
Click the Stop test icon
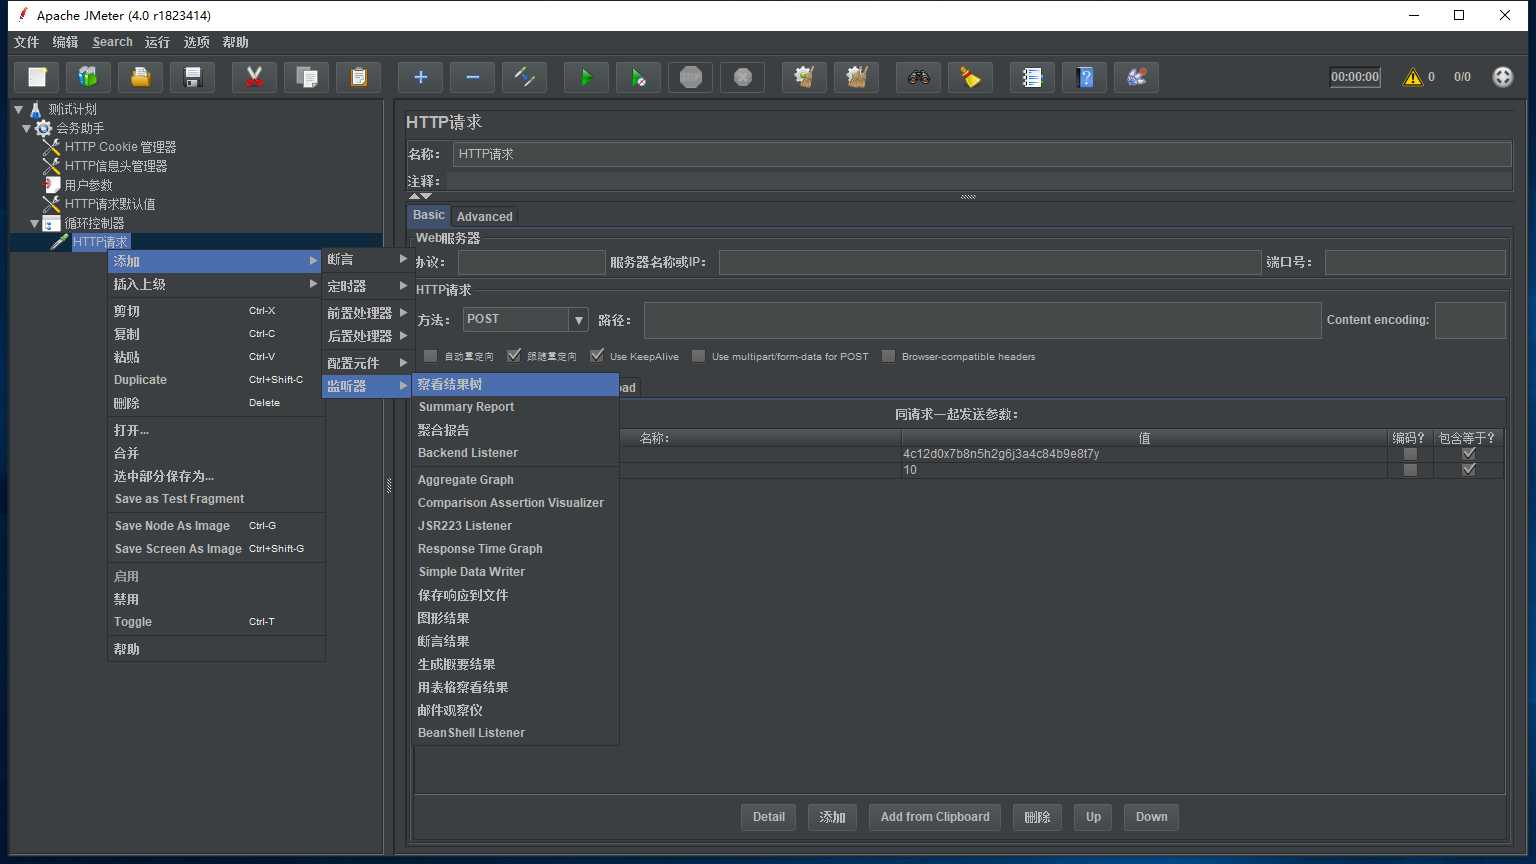690,77
